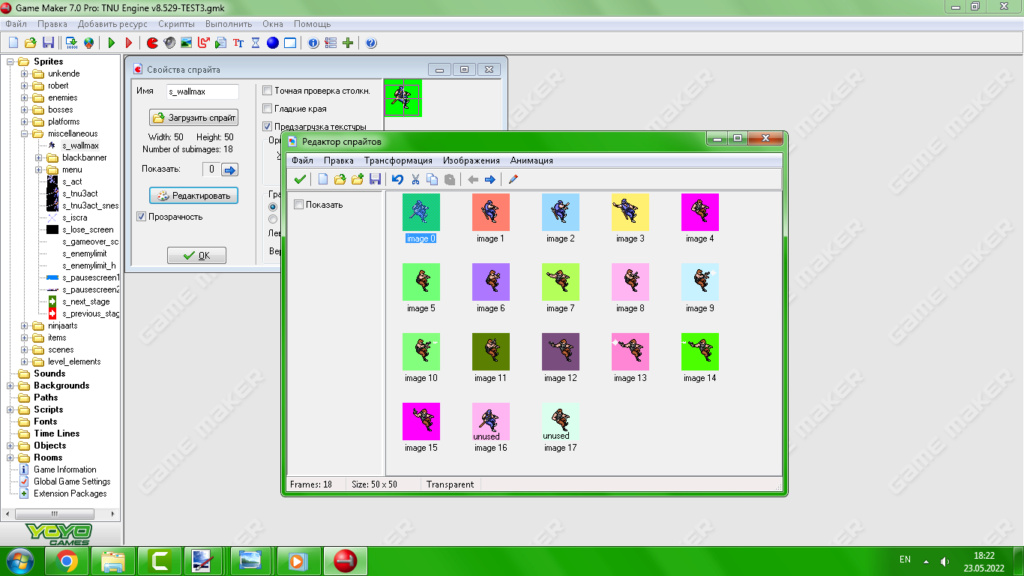The width and height of the screenshot is (1024, 576).
Task: Click the sprite name field 's_wallmax'
Action: tap(202, 91)
